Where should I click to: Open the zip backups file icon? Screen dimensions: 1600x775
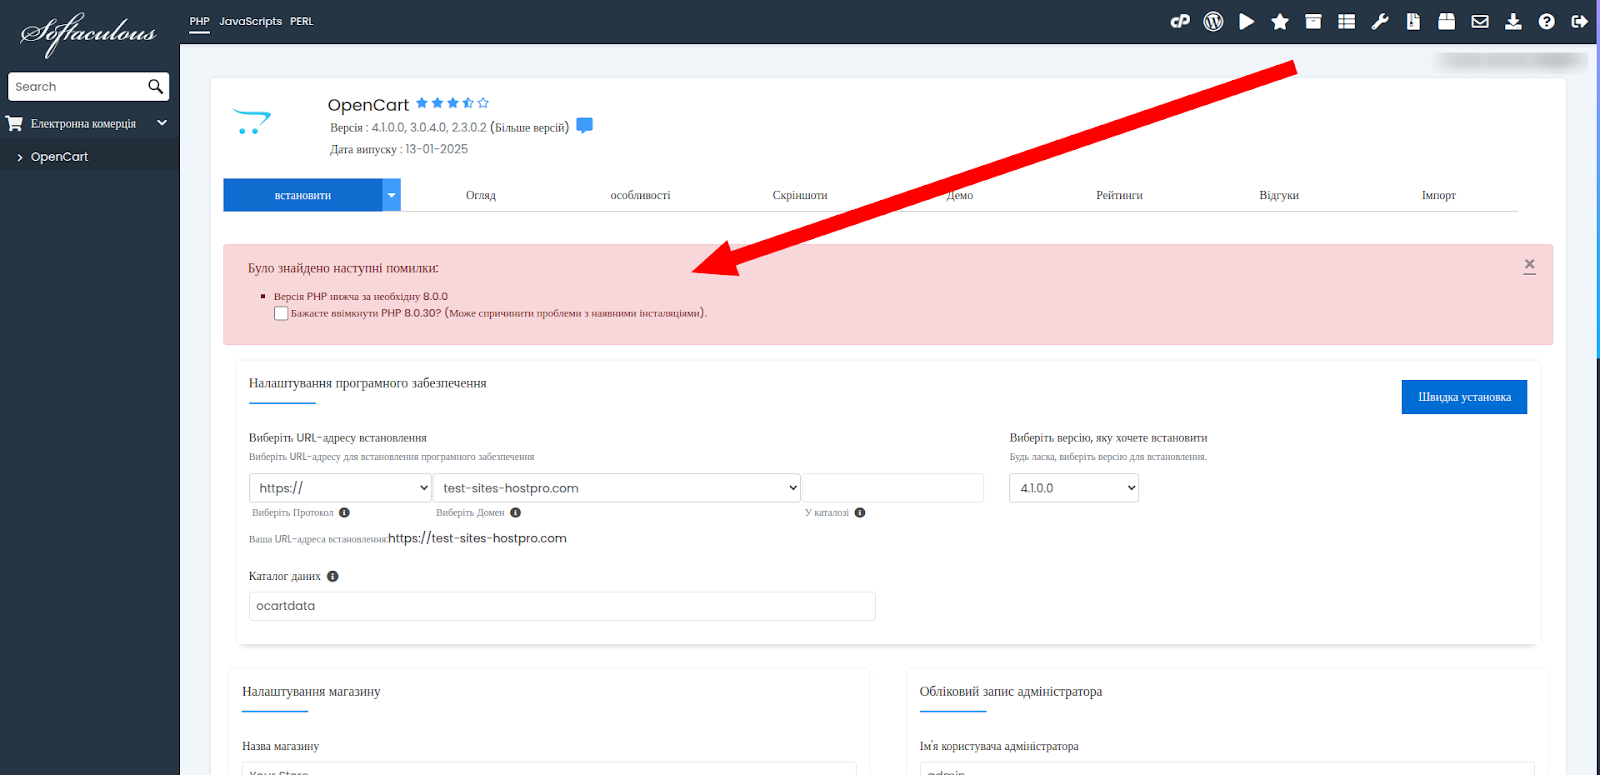[1413, 21]
